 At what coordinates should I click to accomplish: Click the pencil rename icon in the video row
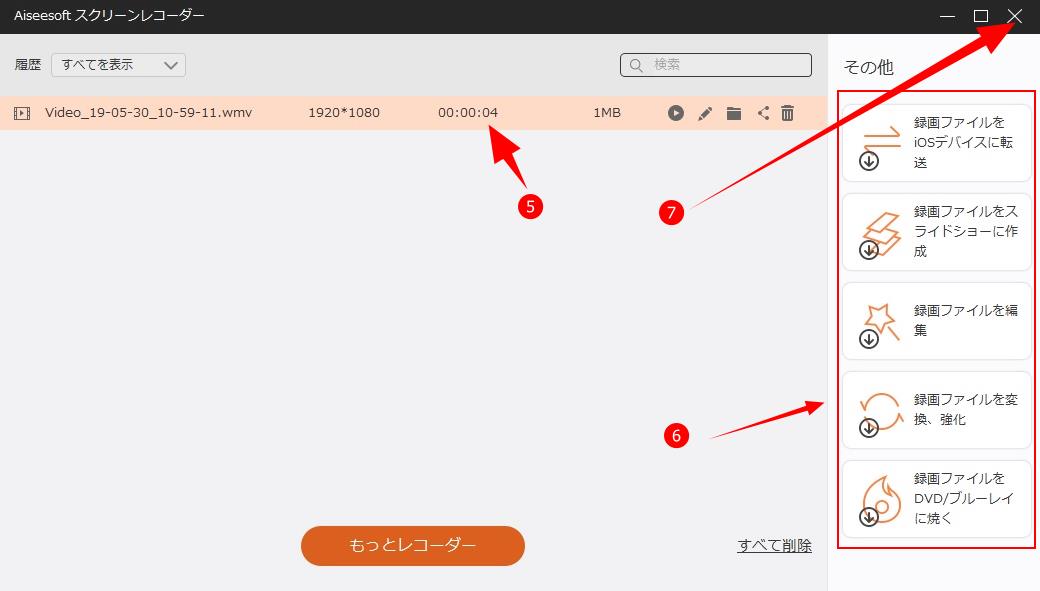click(x=704, y=113)
